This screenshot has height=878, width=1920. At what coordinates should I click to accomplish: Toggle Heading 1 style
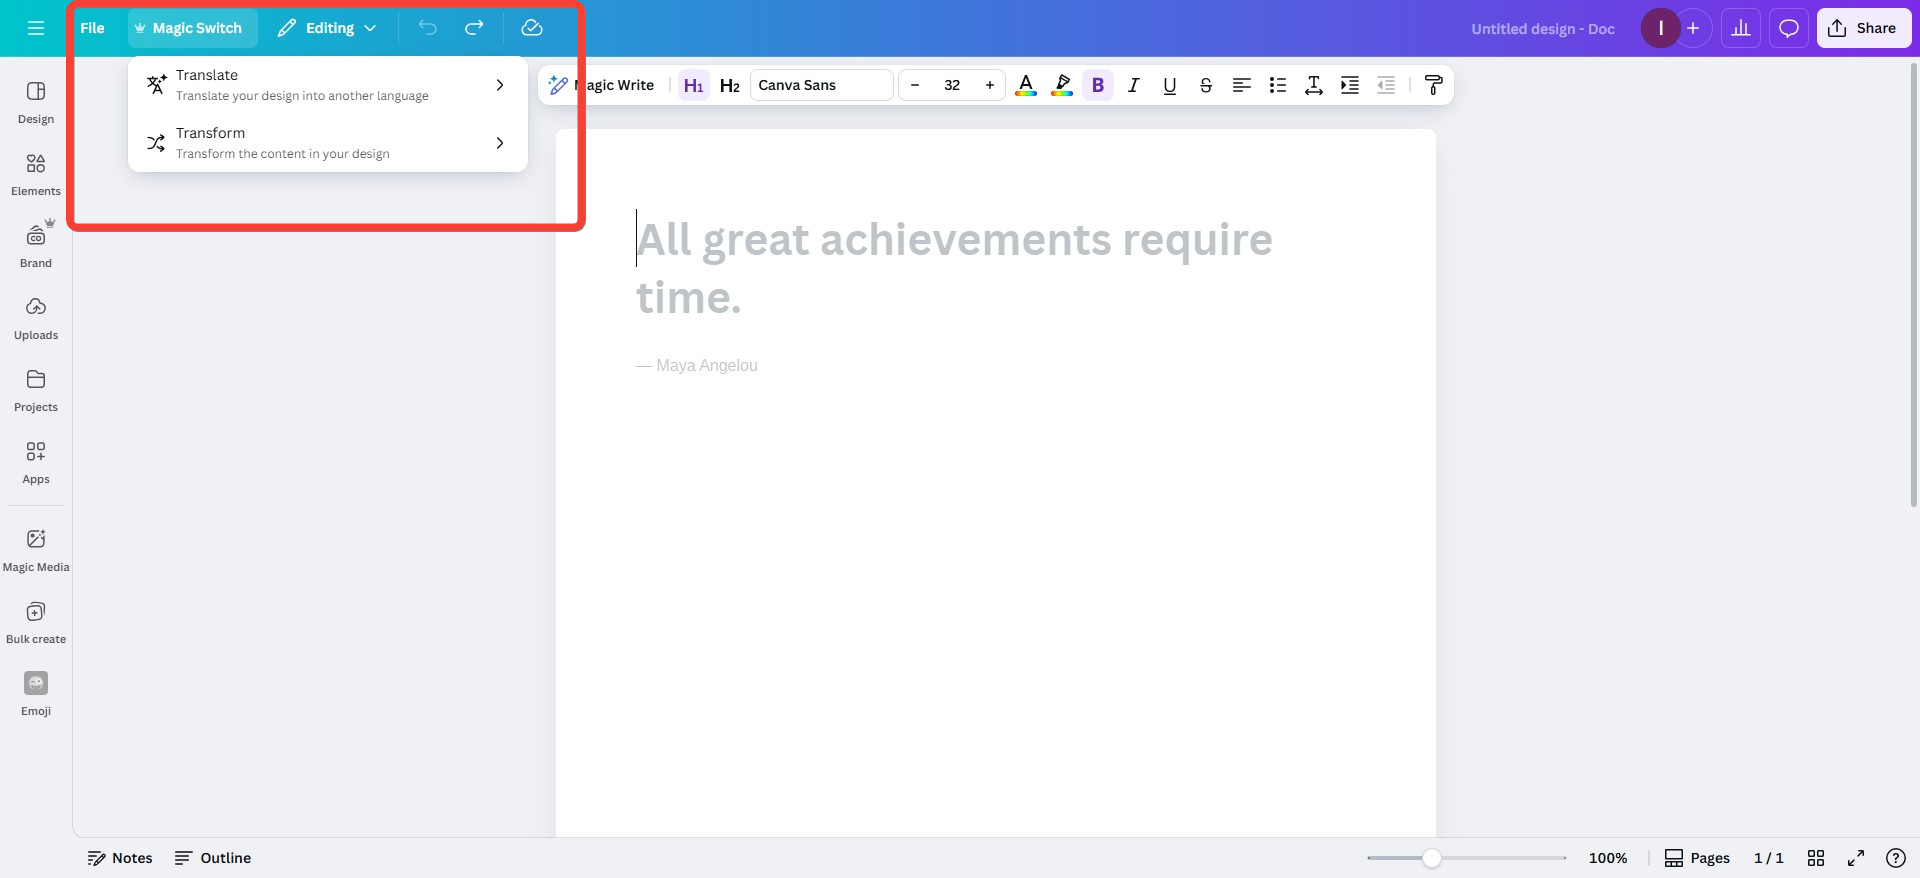694,85
